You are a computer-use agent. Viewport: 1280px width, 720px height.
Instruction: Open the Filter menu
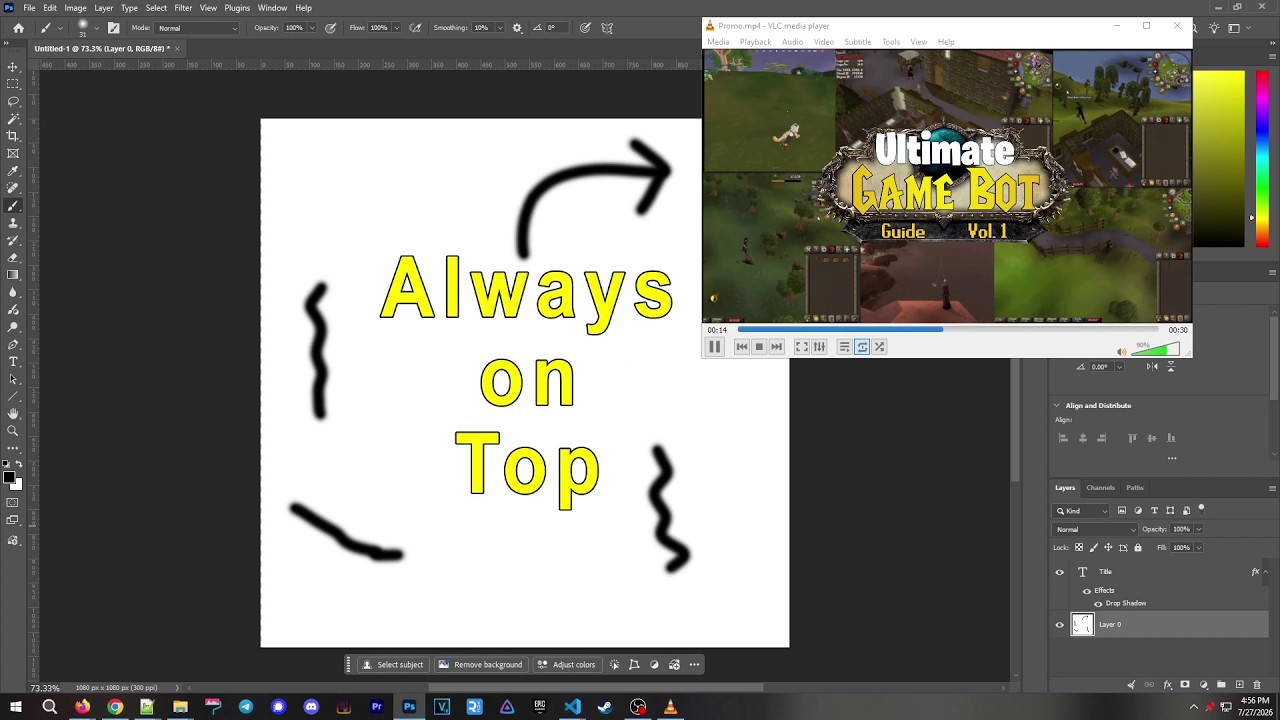coord(183,8)
